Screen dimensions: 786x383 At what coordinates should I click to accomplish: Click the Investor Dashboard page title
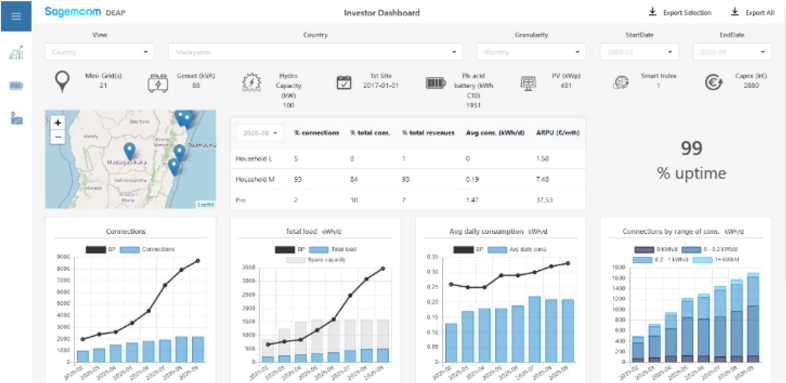coord(382,13)
